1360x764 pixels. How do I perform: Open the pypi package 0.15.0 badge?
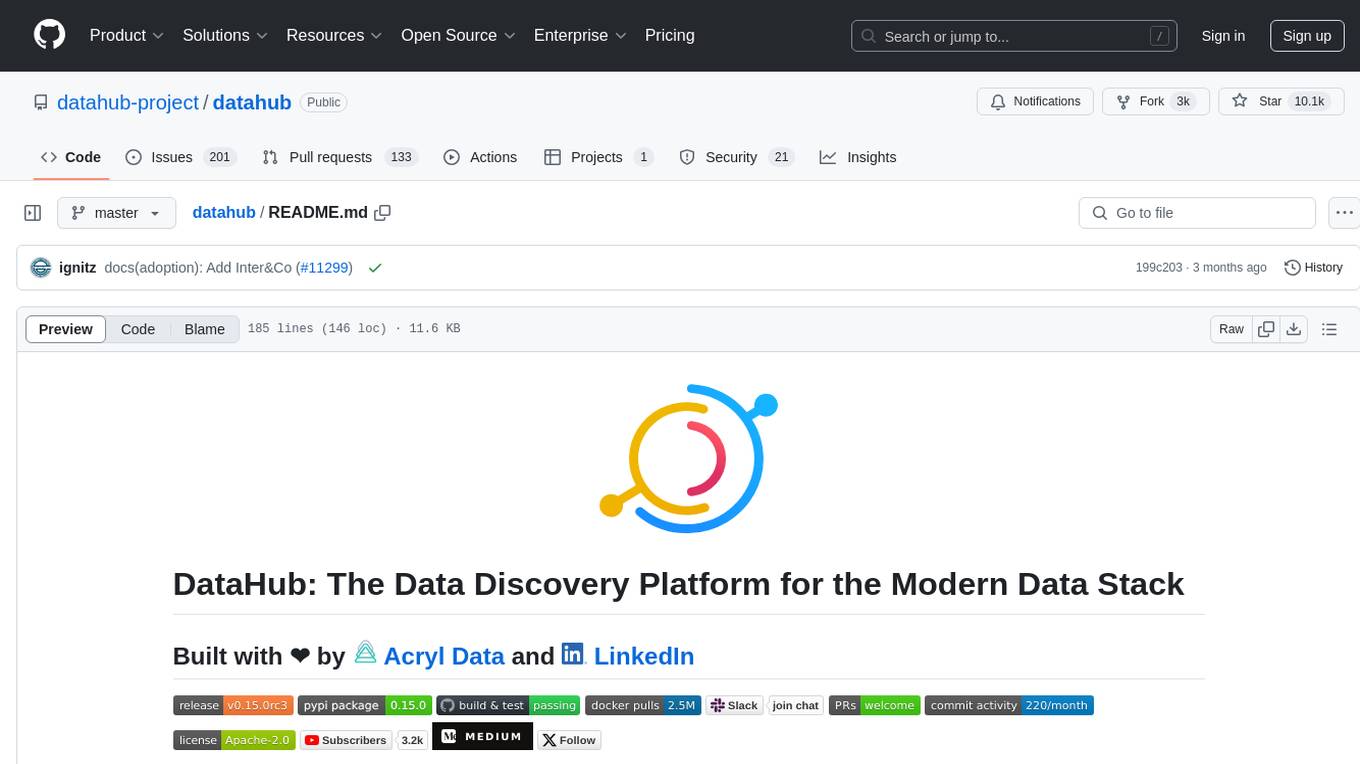click(364, 705)
